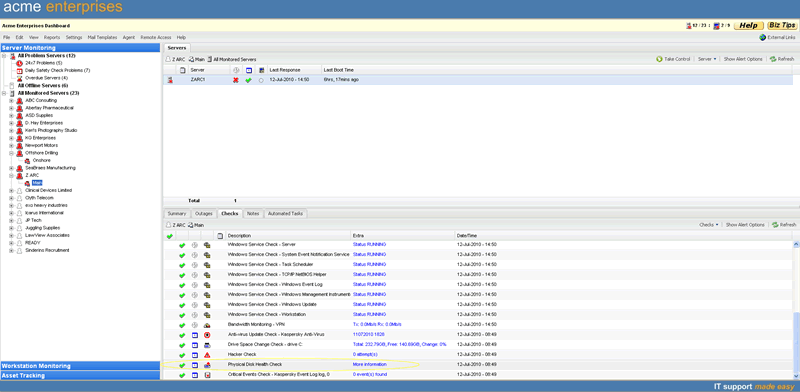
Task: Select the Sinderins Recruitment client
Action: 47,250
